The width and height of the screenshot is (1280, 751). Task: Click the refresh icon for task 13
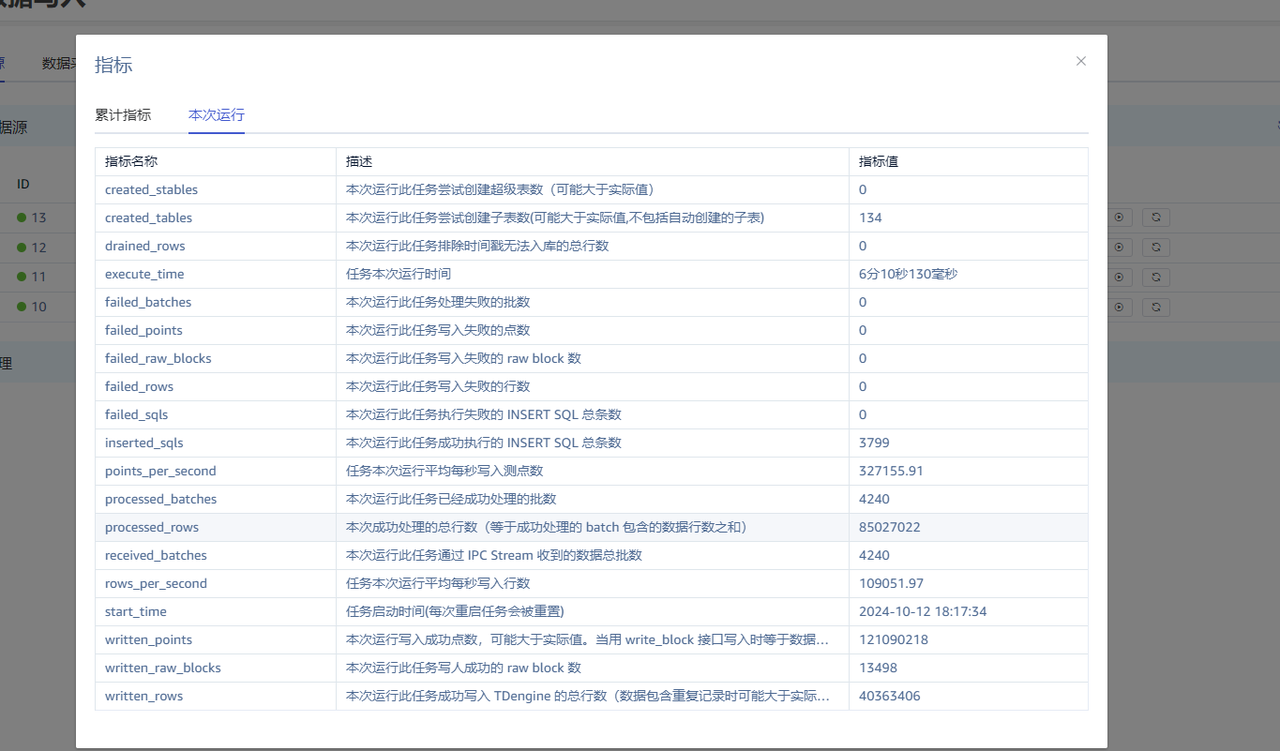coord(1156,217)
